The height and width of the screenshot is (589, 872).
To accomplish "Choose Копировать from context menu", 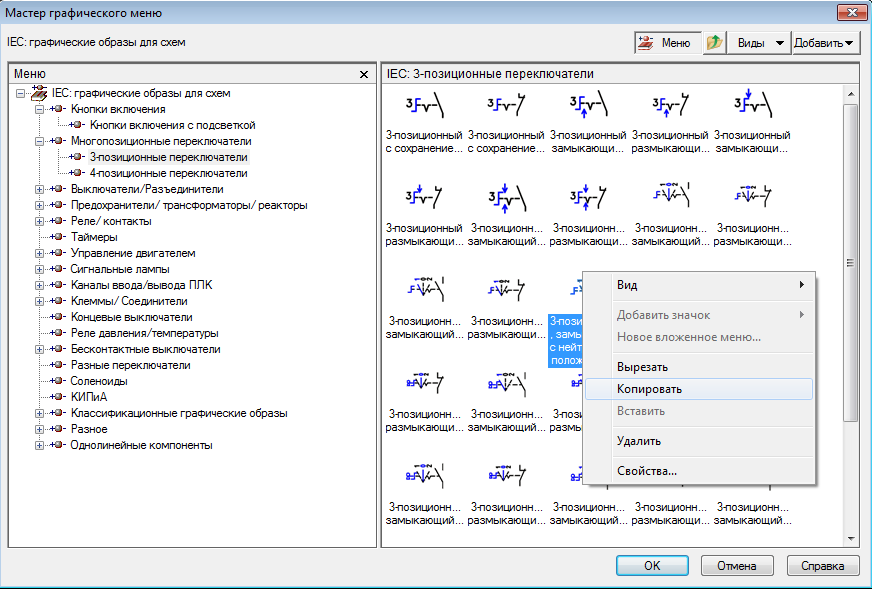I will click(x=698, y=389).
